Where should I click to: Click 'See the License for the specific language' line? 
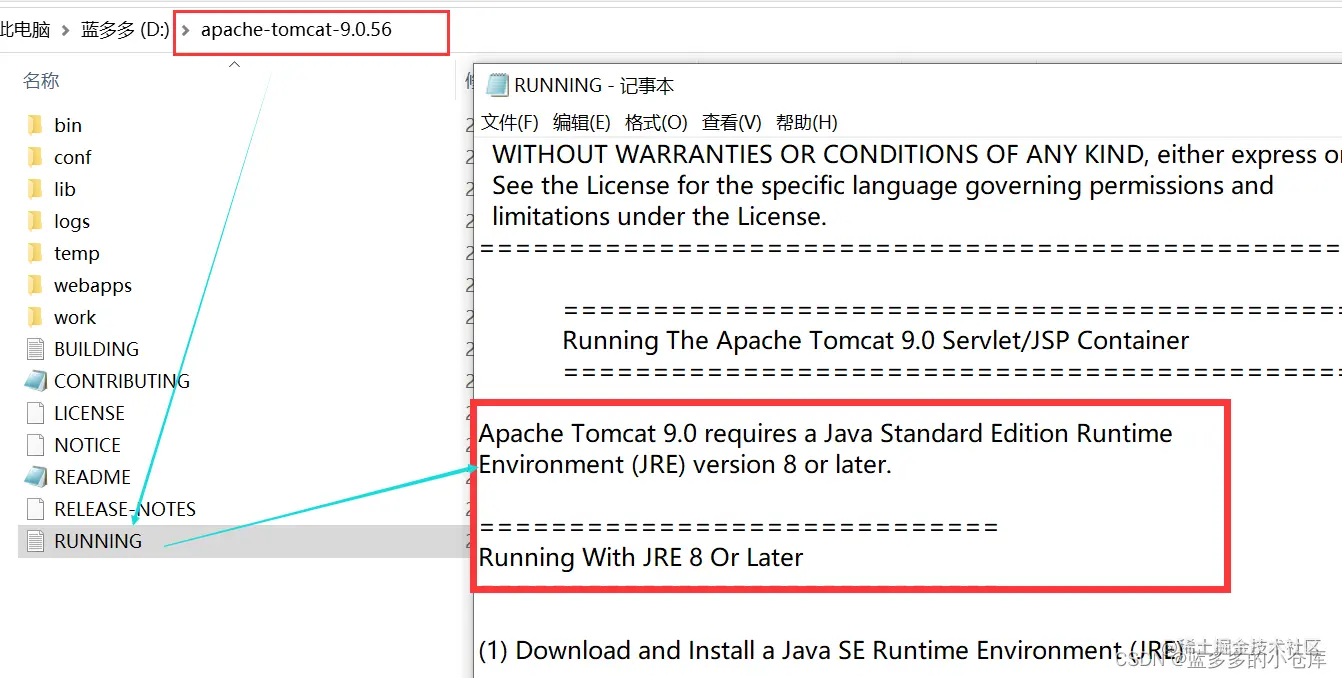coord(883,185)
